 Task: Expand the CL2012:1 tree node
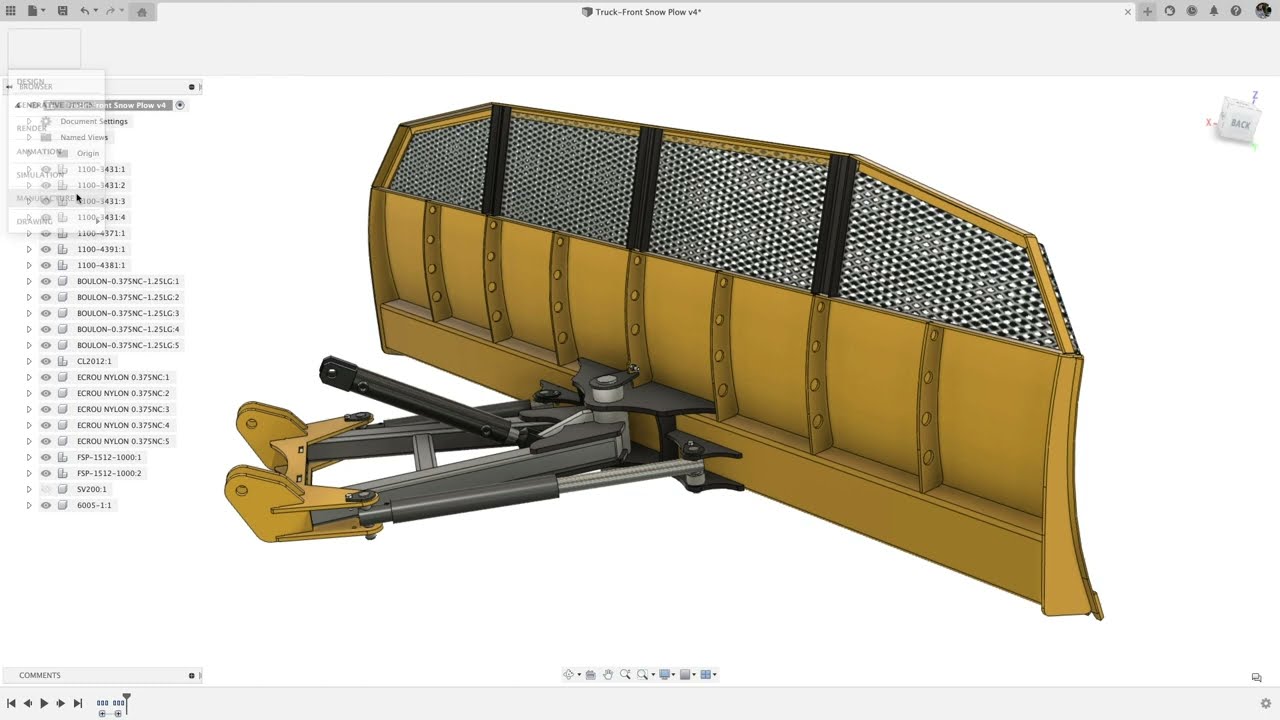coord(29,361)
